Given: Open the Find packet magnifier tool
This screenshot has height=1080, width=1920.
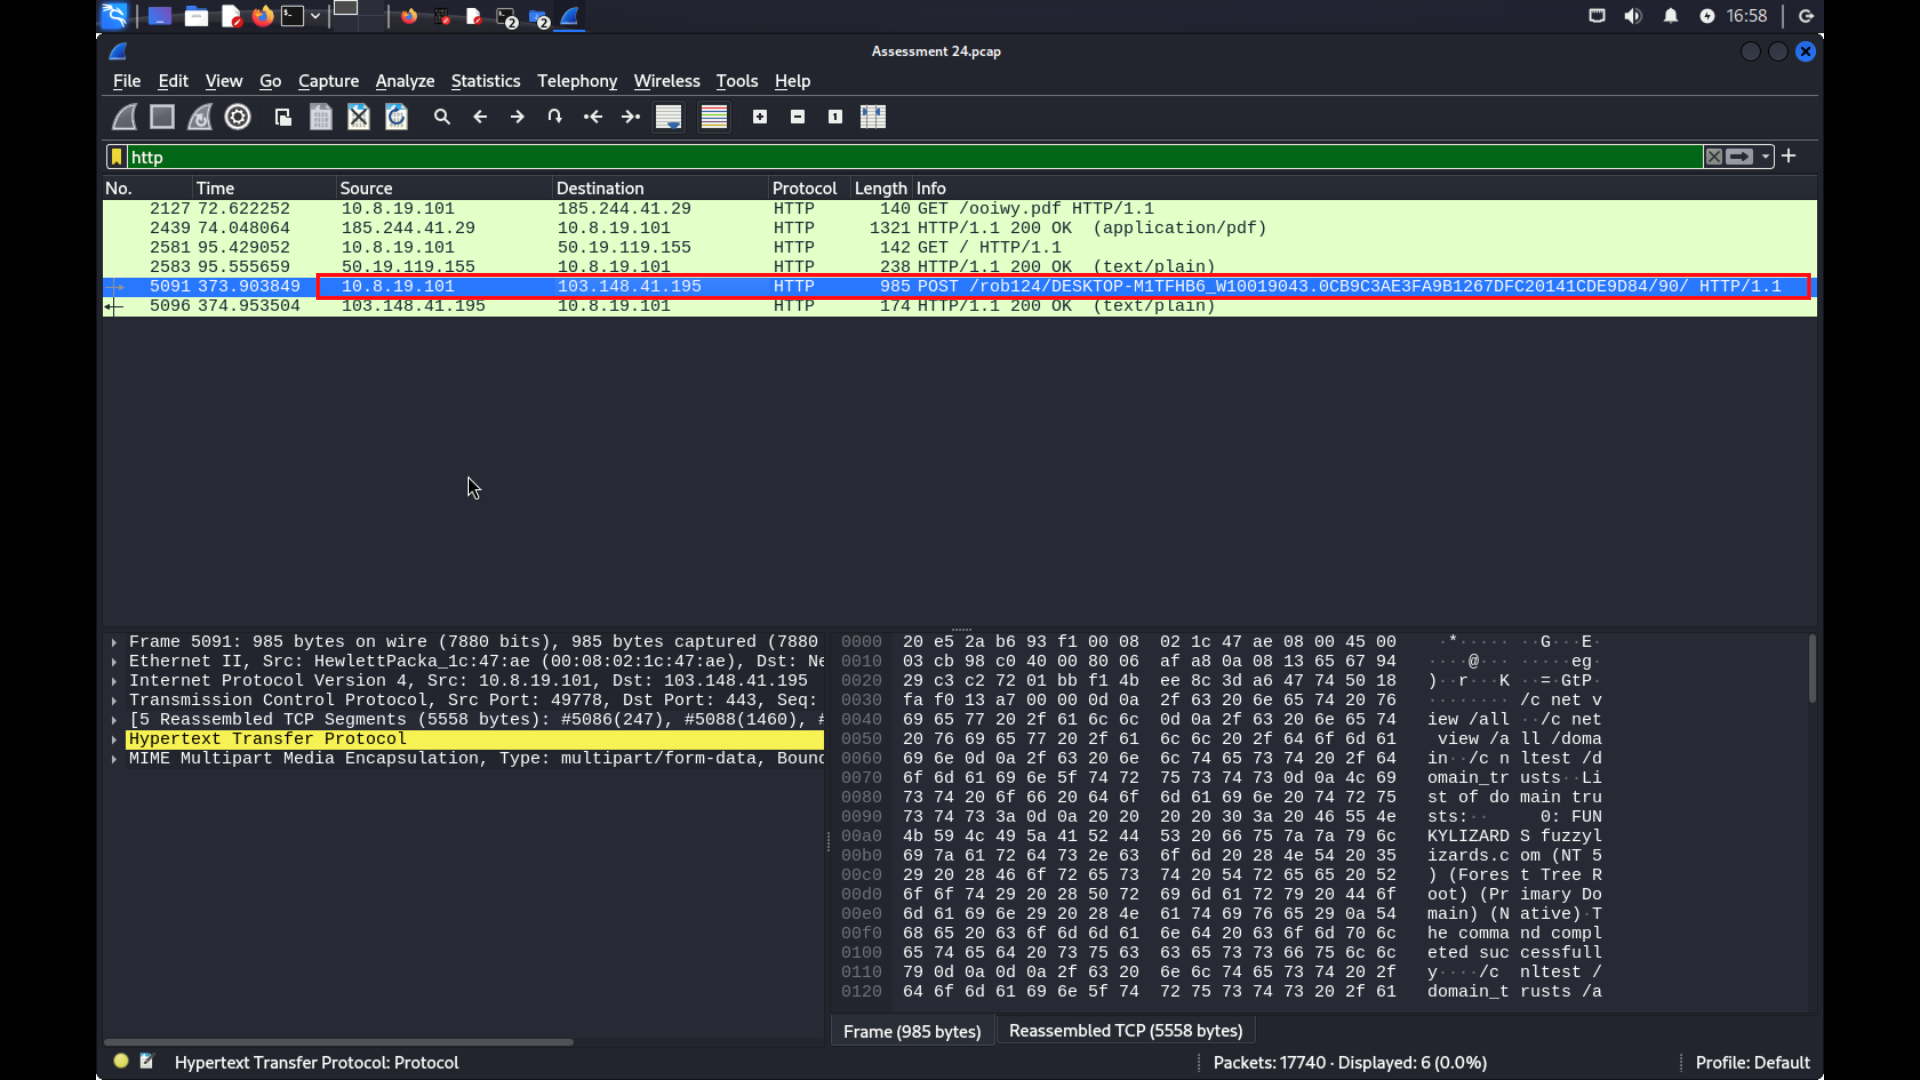Looking at the screenshot, I should [x=442, y=117].
